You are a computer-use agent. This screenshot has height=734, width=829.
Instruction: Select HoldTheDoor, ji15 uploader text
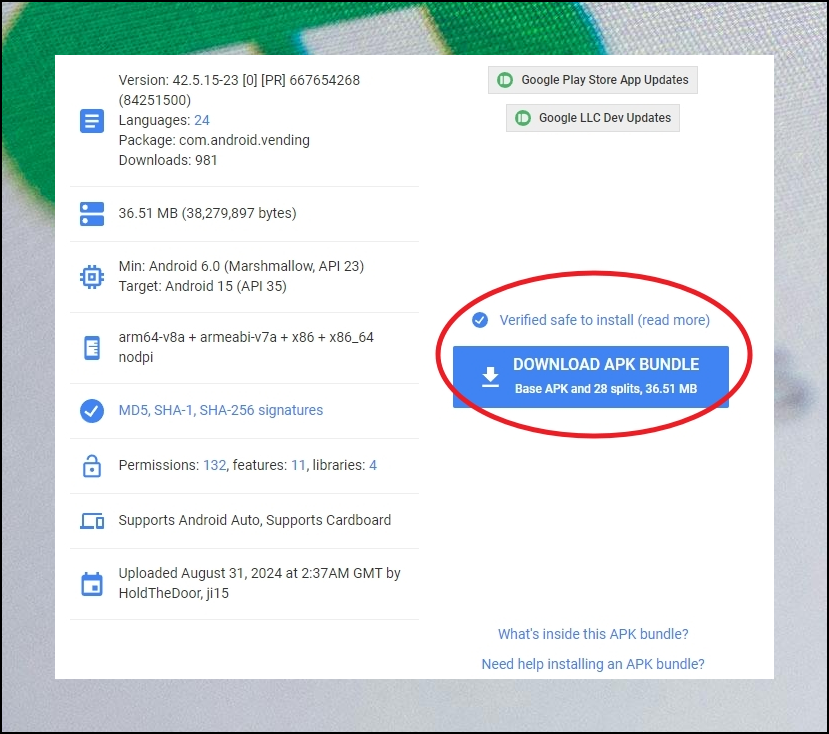(x=173, y=593)
